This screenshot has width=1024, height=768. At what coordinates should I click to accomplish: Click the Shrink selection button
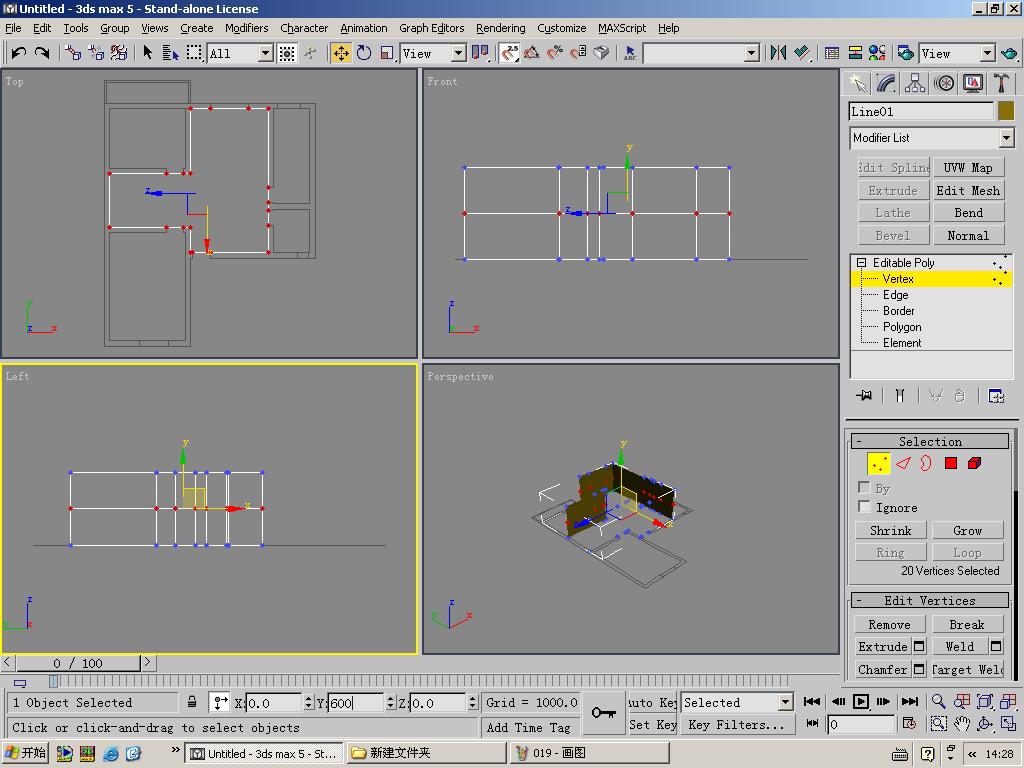890,531
